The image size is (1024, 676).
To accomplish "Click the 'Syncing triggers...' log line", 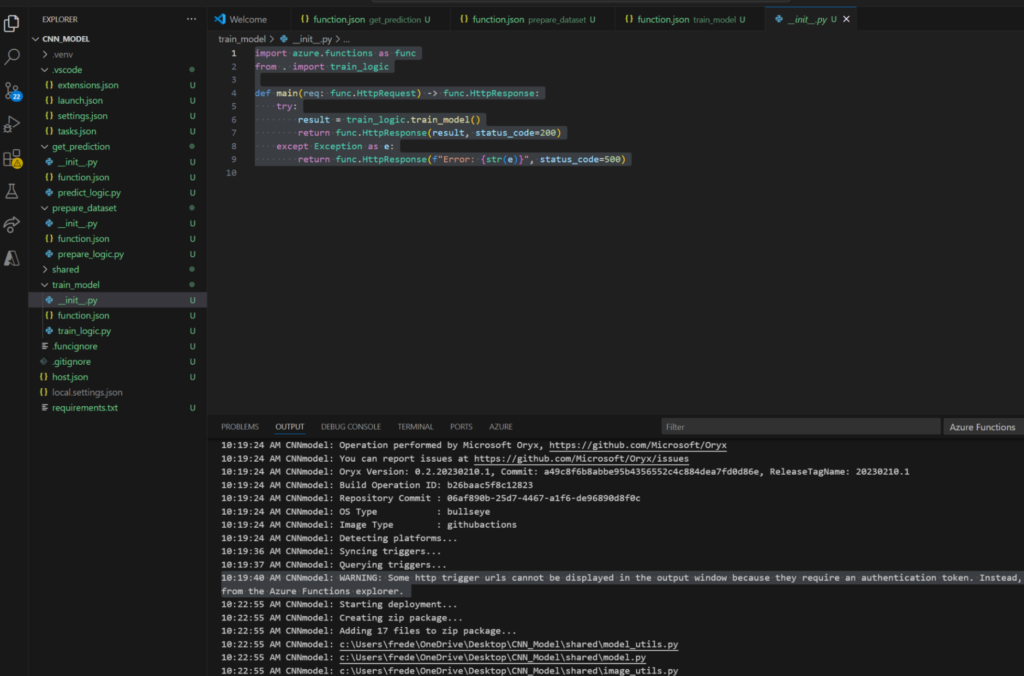I will coord(330,551).
